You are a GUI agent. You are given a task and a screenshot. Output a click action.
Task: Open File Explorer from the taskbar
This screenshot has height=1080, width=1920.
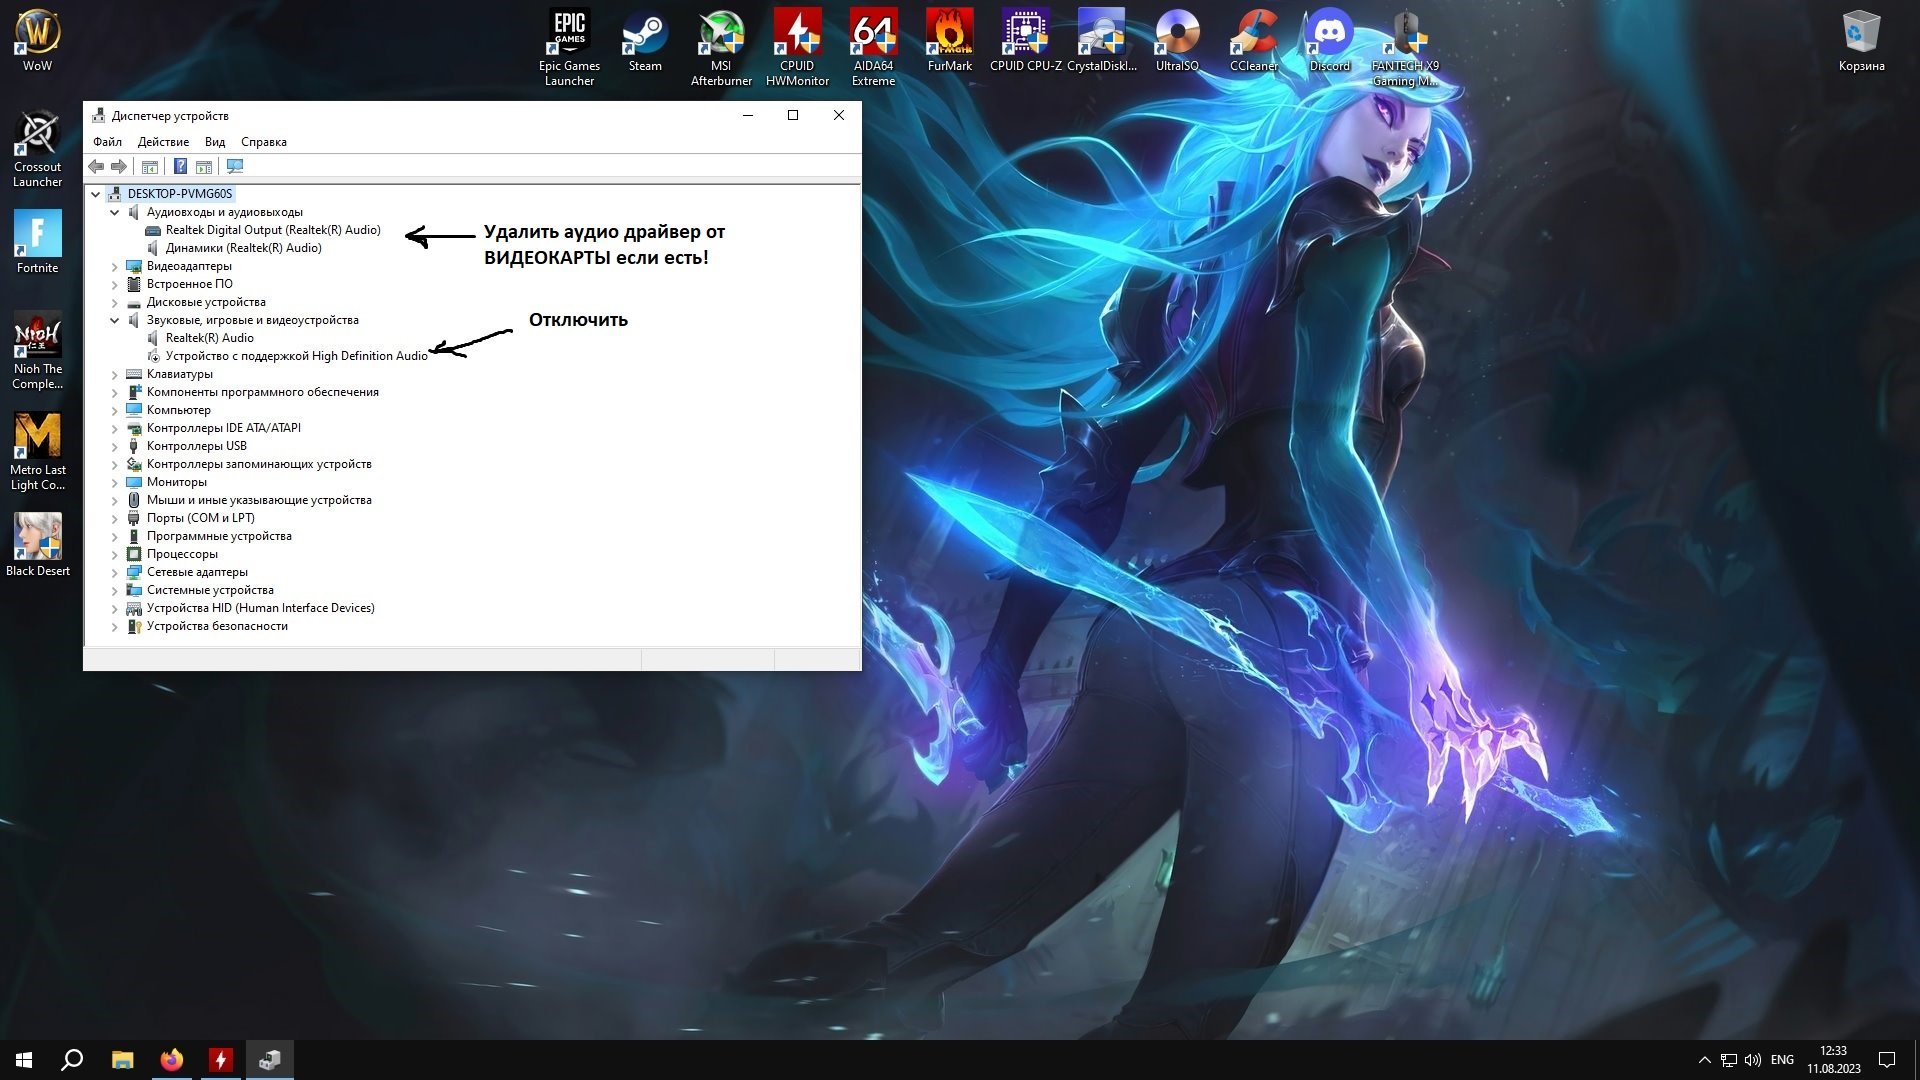click(122, 1060)
